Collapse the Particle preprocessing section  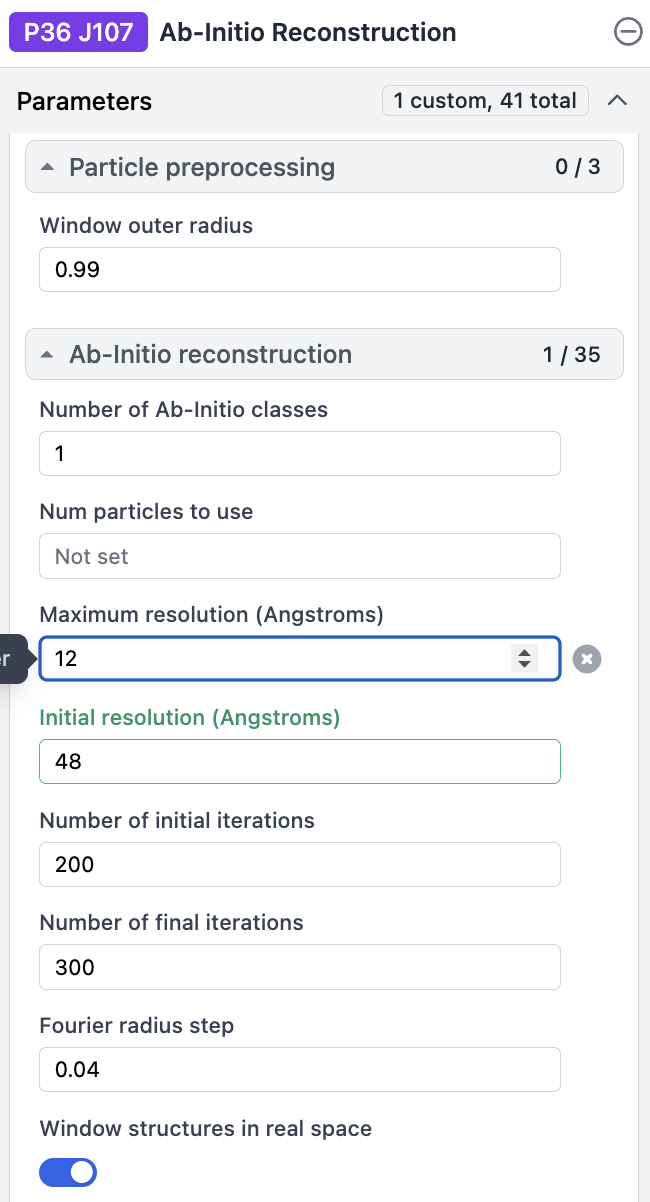[48, 167]
